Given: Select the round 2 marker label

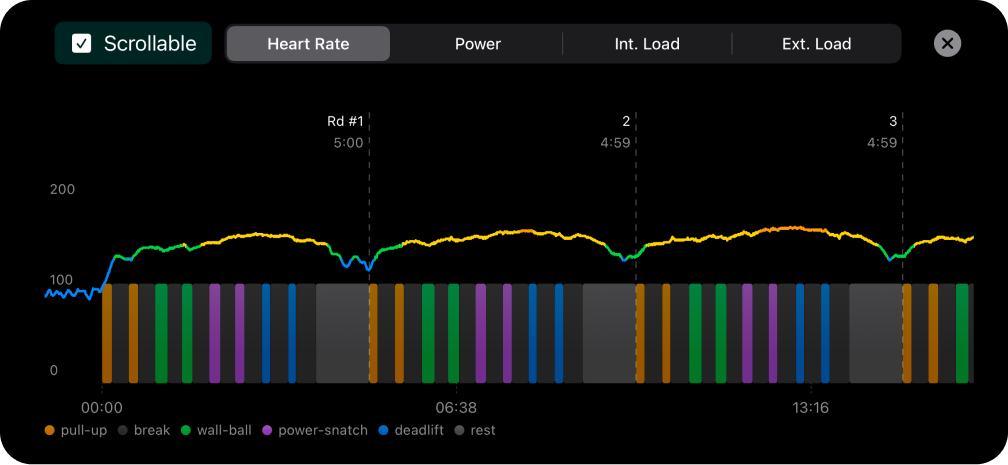Looking at the screenshot, I should tap(626, 122).
